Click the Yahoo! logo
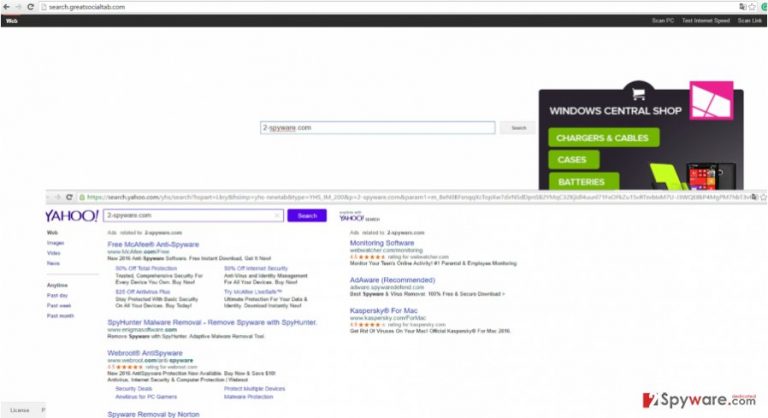 pos(72,216)
